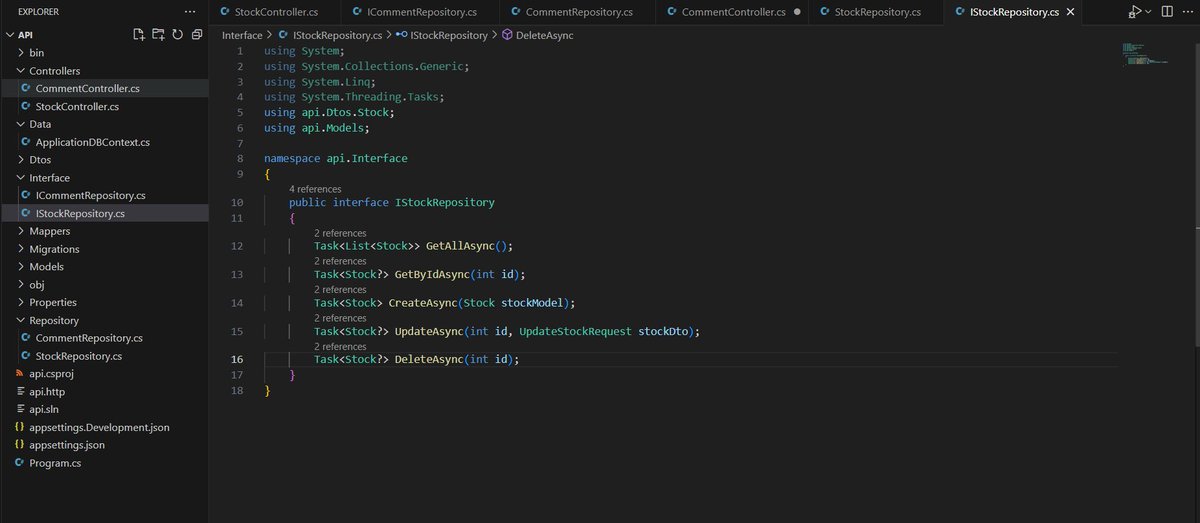Viewport: 1200px width, 523px height.
Task: Open StockRepository.cs in Explorer
Action: coord(79,356)
